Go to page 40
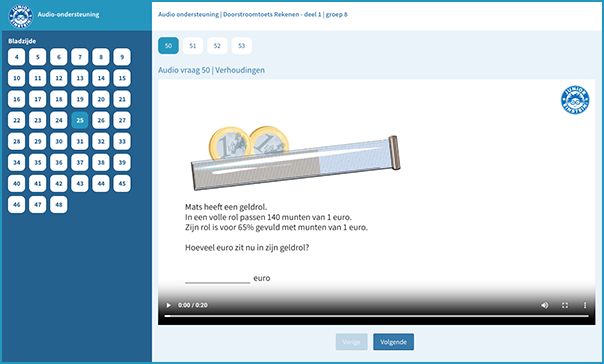 [x=17, y=184]
